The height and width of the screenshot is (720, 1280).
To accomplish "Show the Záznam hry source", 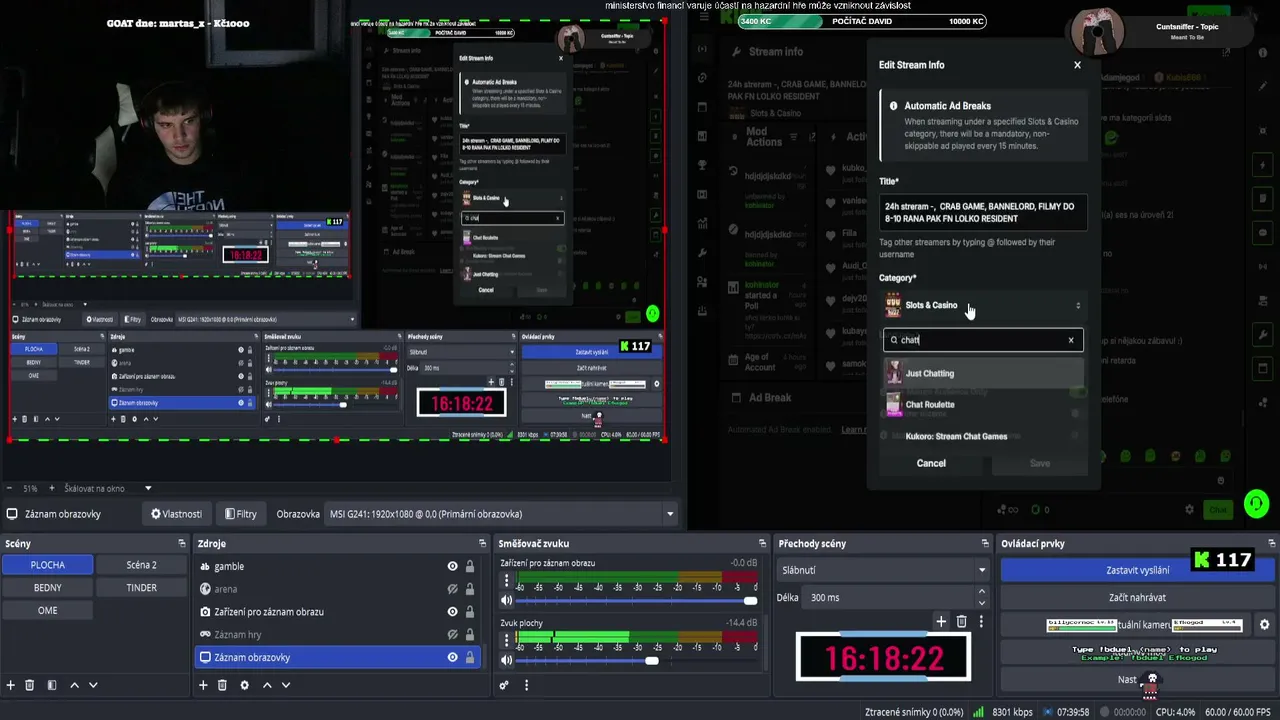I will pyautogui.click(x=453, y=634).
